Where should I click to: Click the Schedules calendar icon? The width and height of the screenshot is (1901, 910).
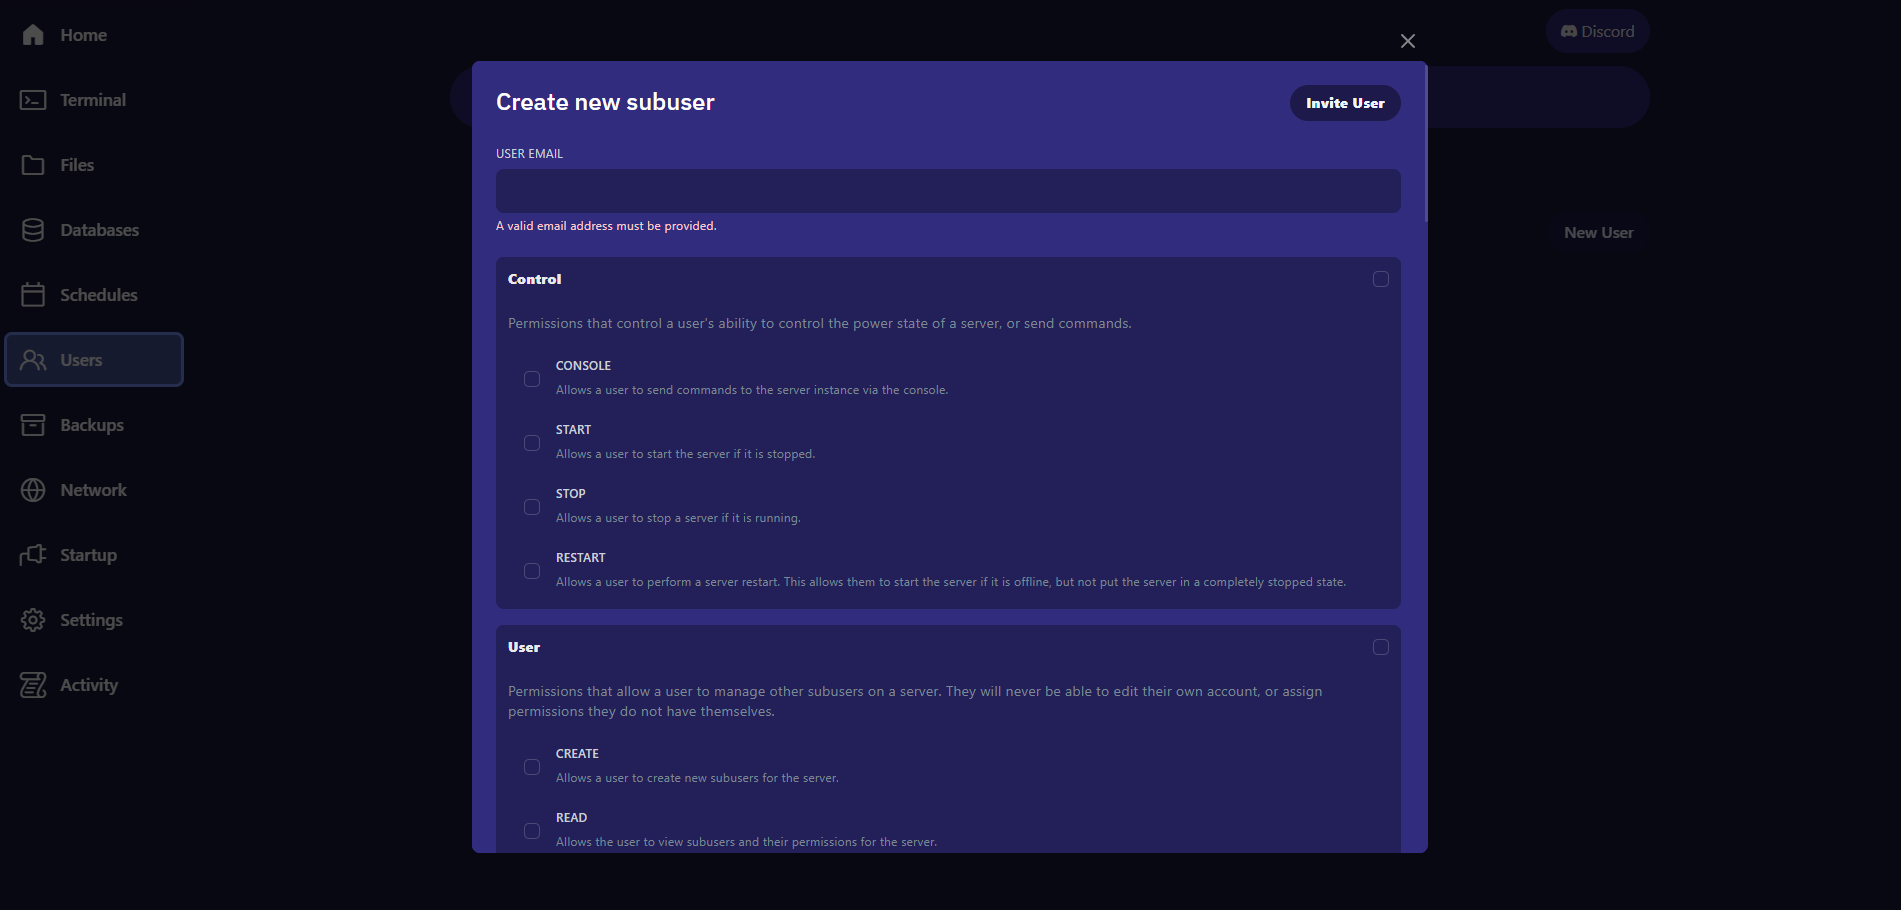point(33,295)
